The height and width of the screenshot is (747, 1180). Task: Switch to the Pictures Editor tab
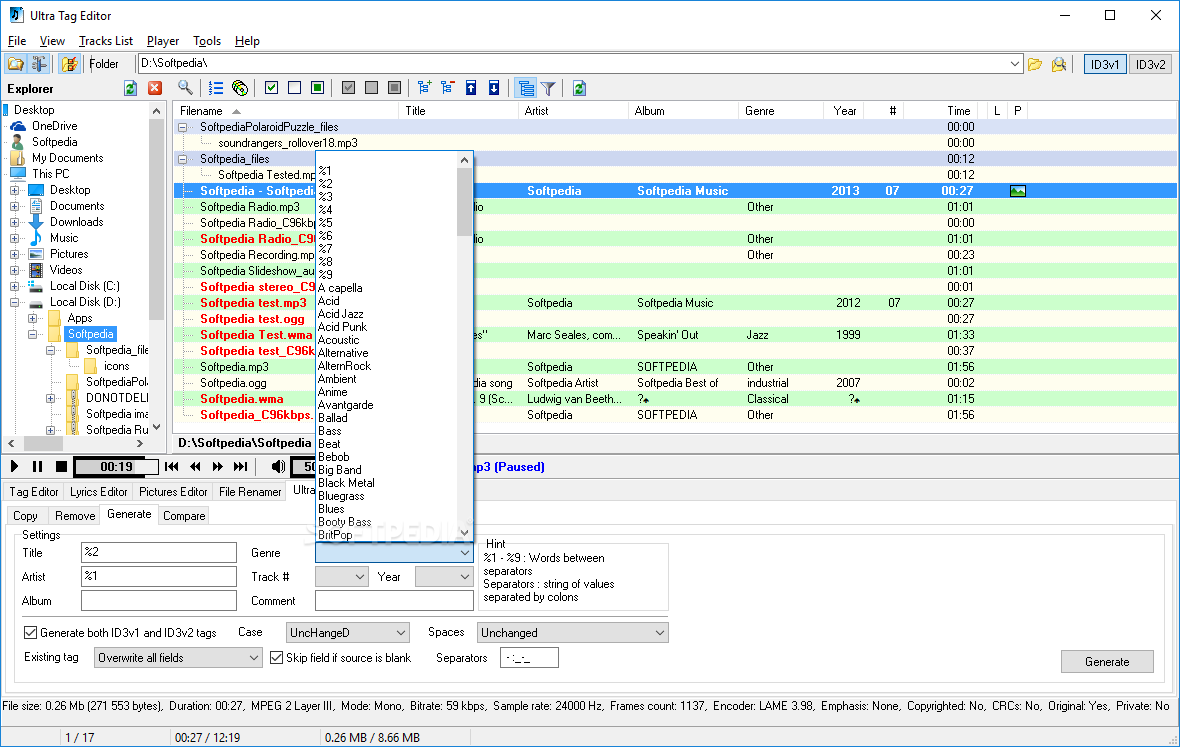[x=173, y=492]
